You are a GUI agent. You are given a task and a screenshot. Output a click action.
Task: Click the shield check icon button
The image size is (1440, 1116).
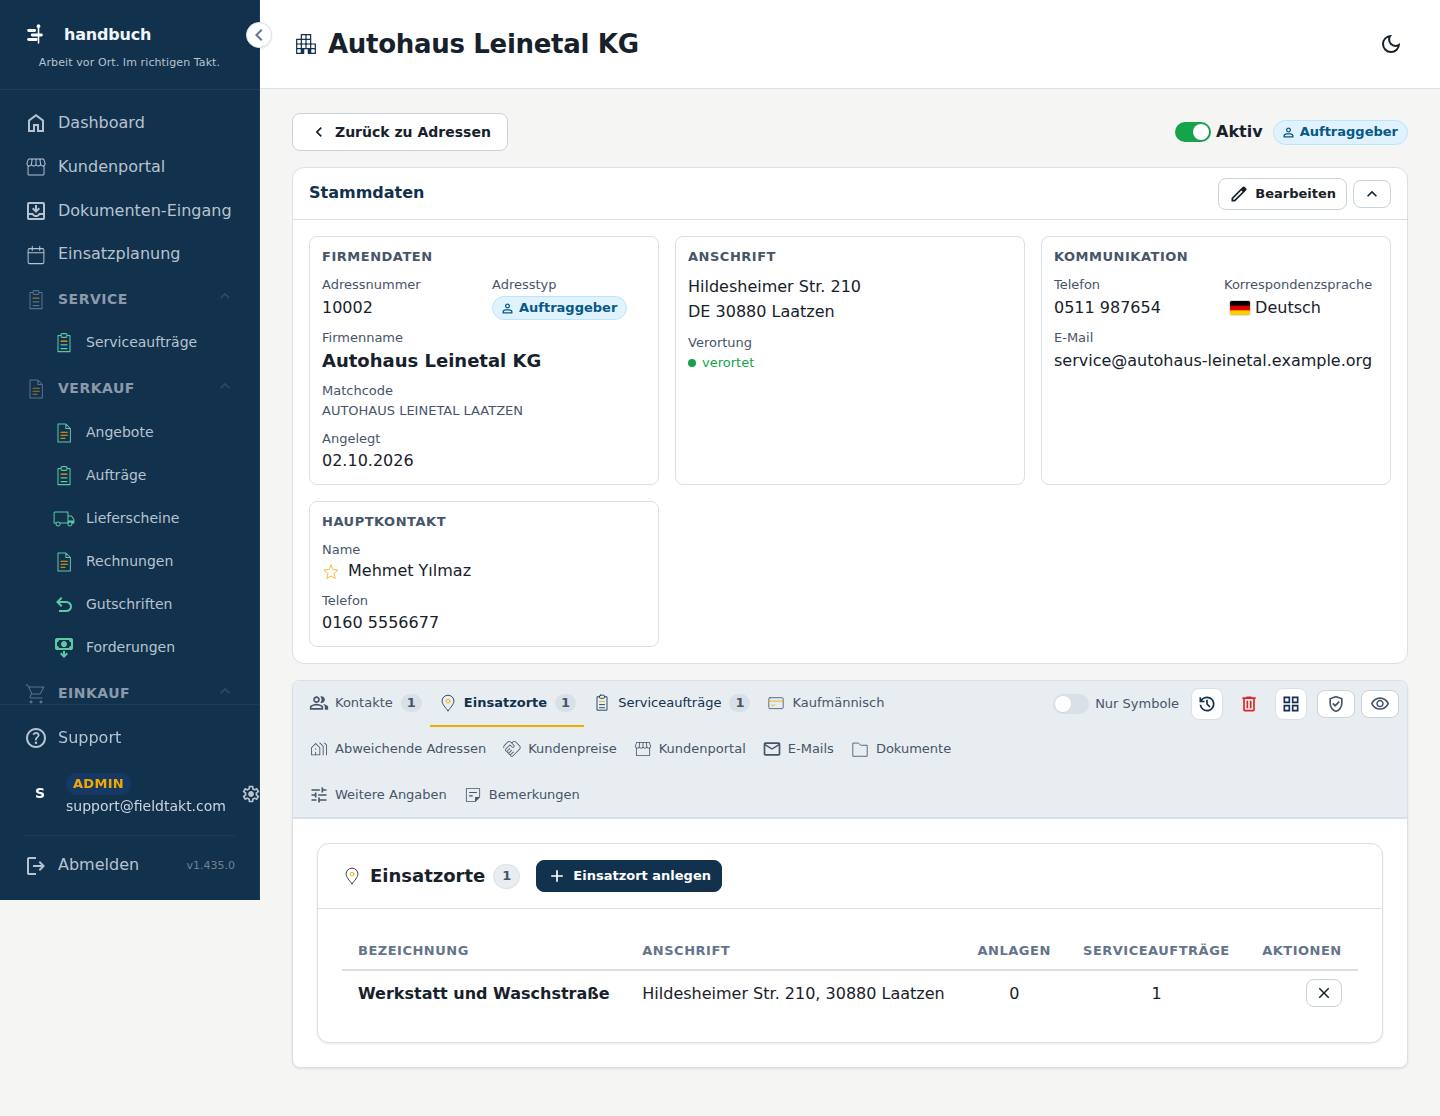coord(1336,704)
